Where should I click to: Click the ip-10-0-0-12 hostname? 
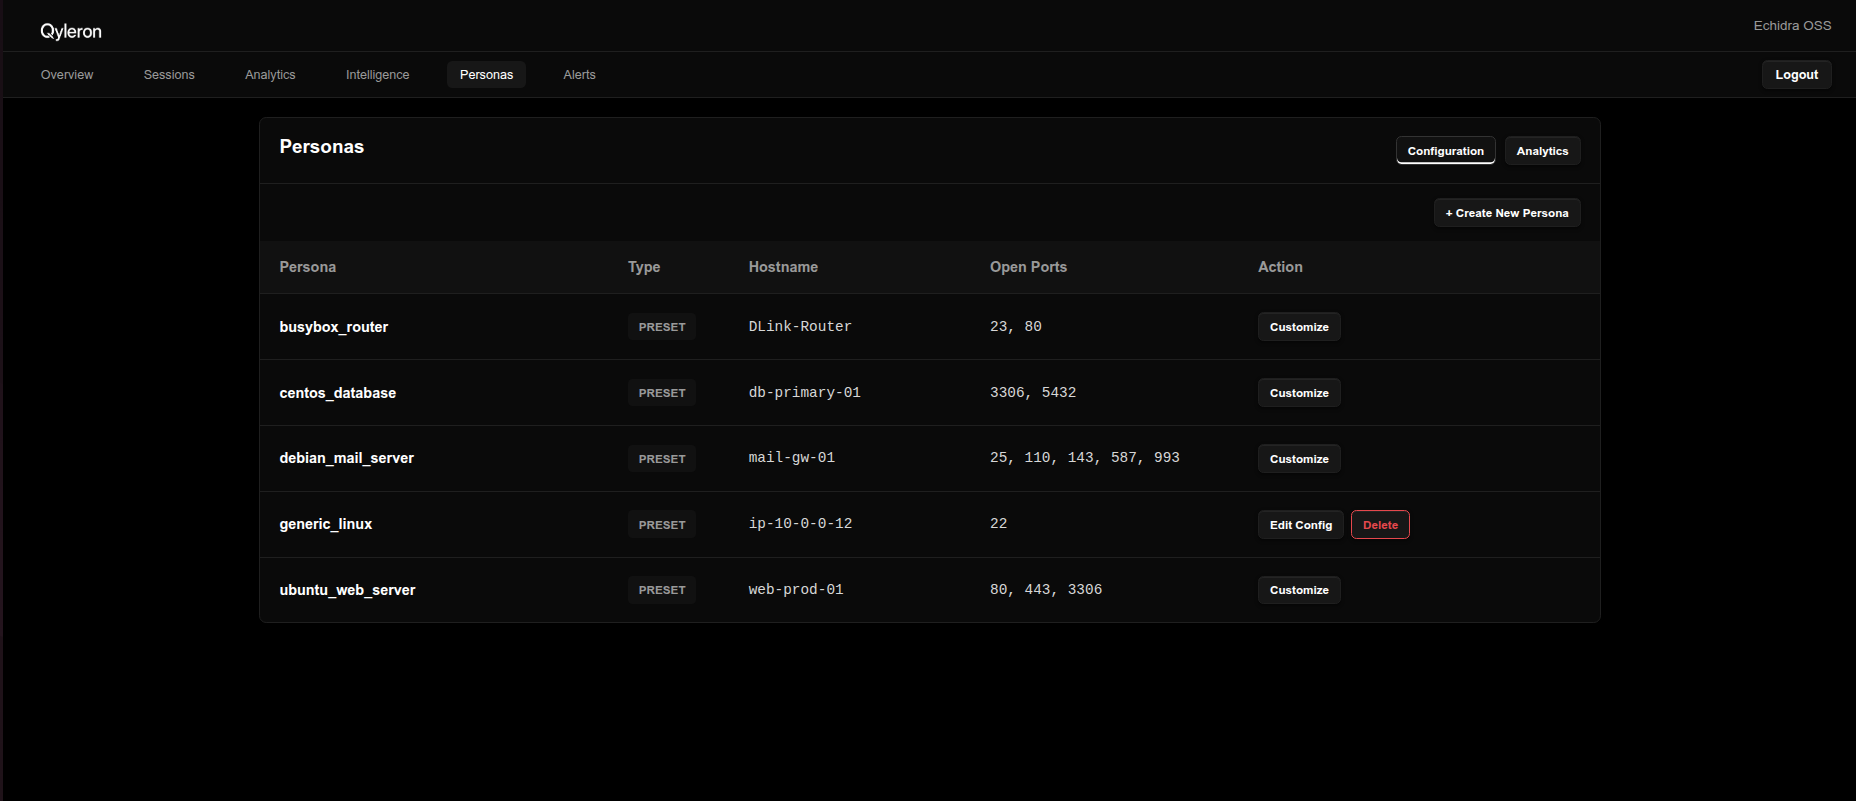click(x=801, y=524)
